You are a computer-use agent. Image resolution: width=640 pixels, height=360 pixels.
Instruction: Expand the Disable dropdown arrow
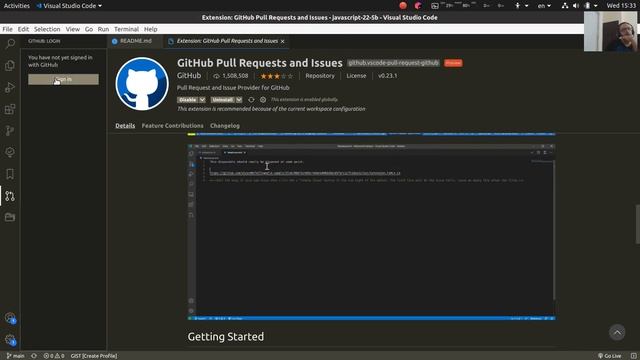pyautogui.click(x=202, y=100)
